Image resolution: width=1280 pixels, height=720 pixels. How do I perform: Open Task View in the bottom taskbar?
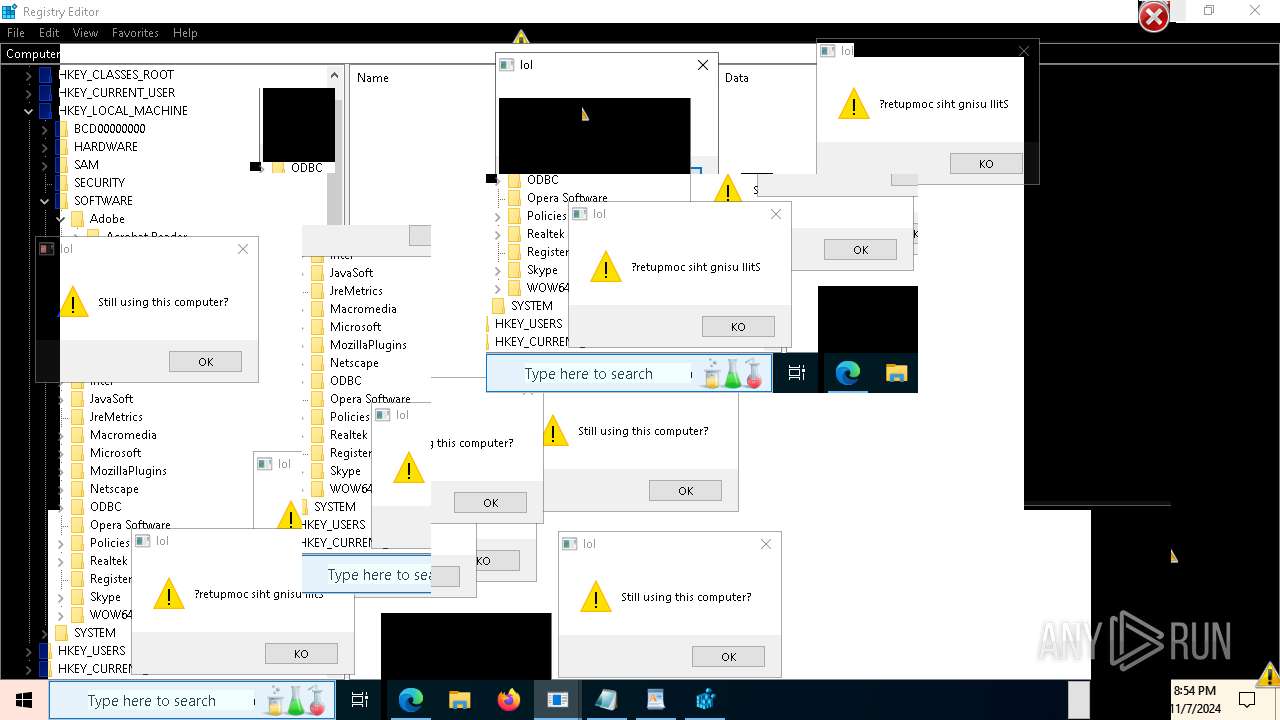[360, 700]
